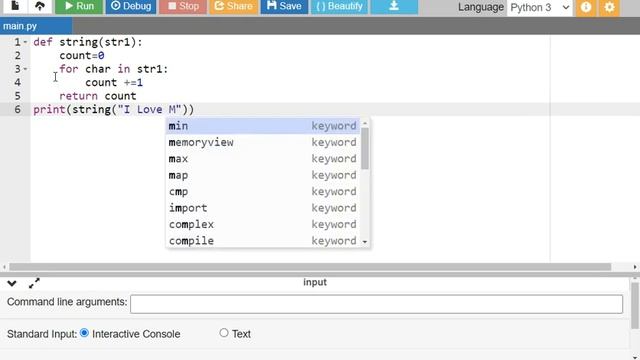Click the editor scroll-right arrow
640x360 pixels.
(635, 267)
